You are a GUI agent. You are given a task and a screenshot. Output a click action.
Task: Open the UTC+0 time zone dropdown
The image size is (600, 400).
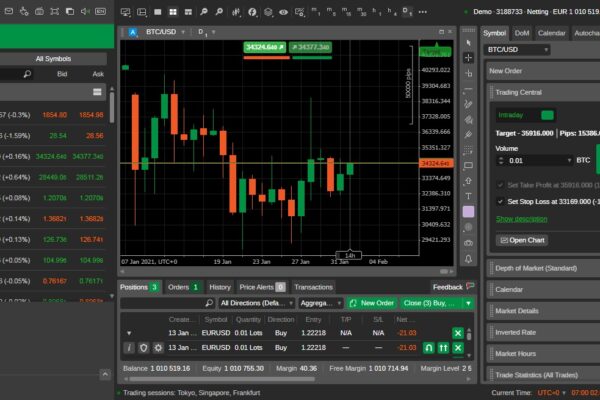click(x=551, y=393)
